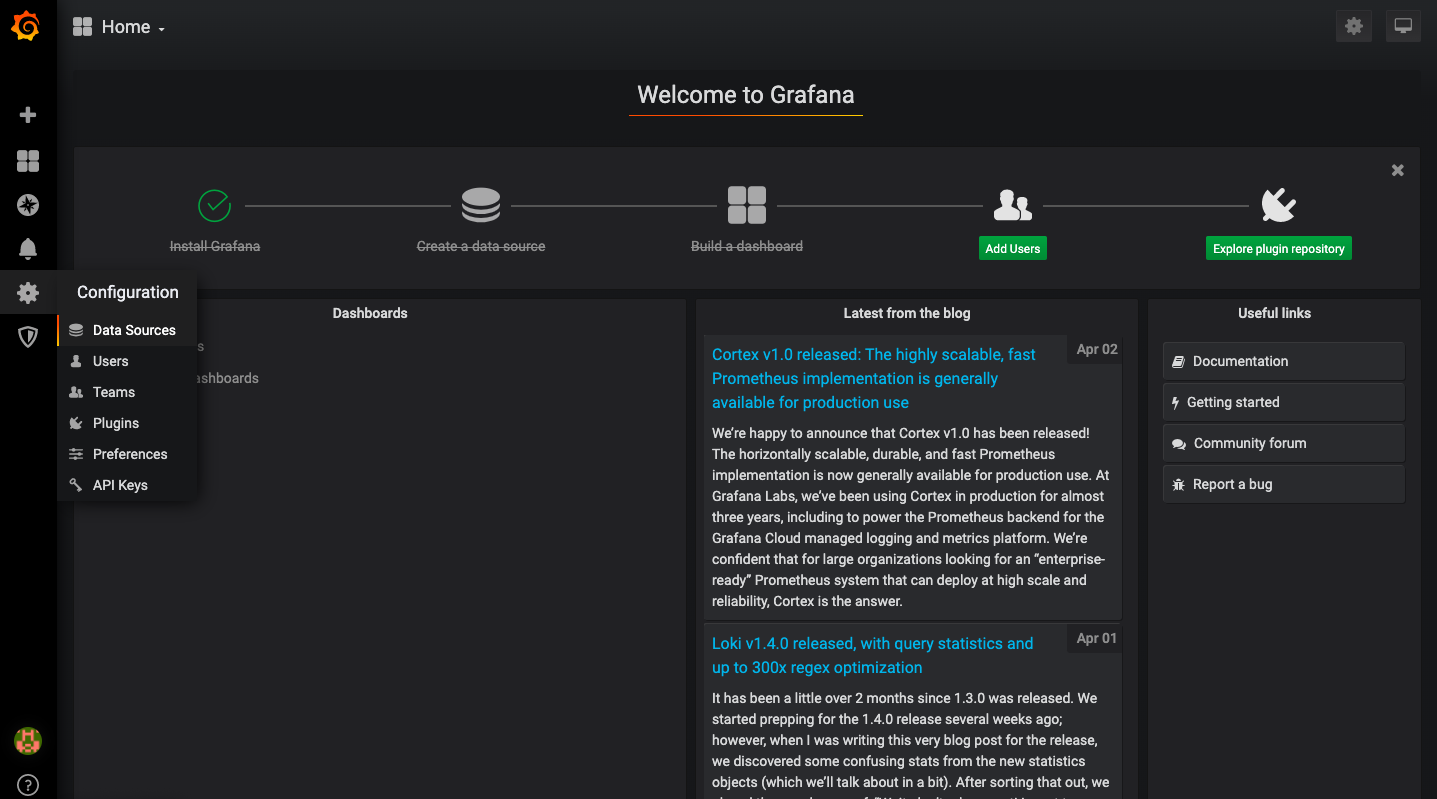Select Users in Configuration menu

tap(127, 361)
